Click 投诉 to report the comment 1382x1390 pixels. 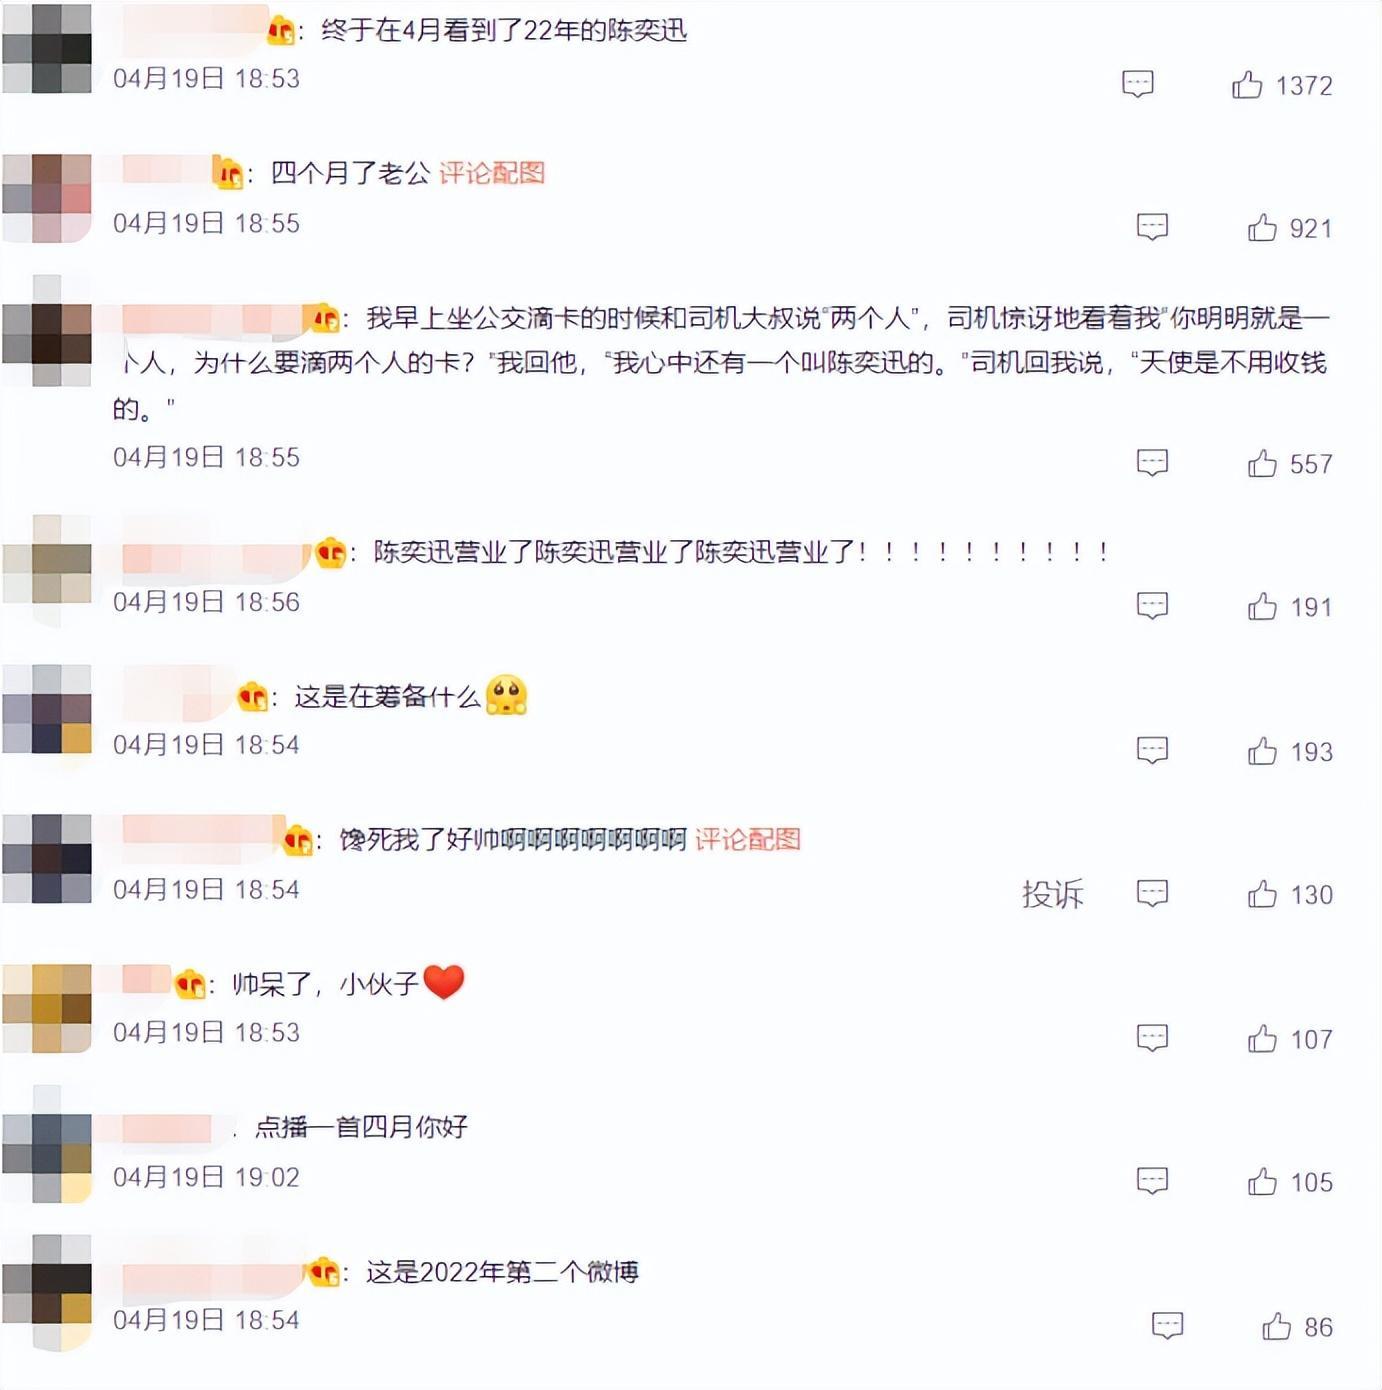1052,894
